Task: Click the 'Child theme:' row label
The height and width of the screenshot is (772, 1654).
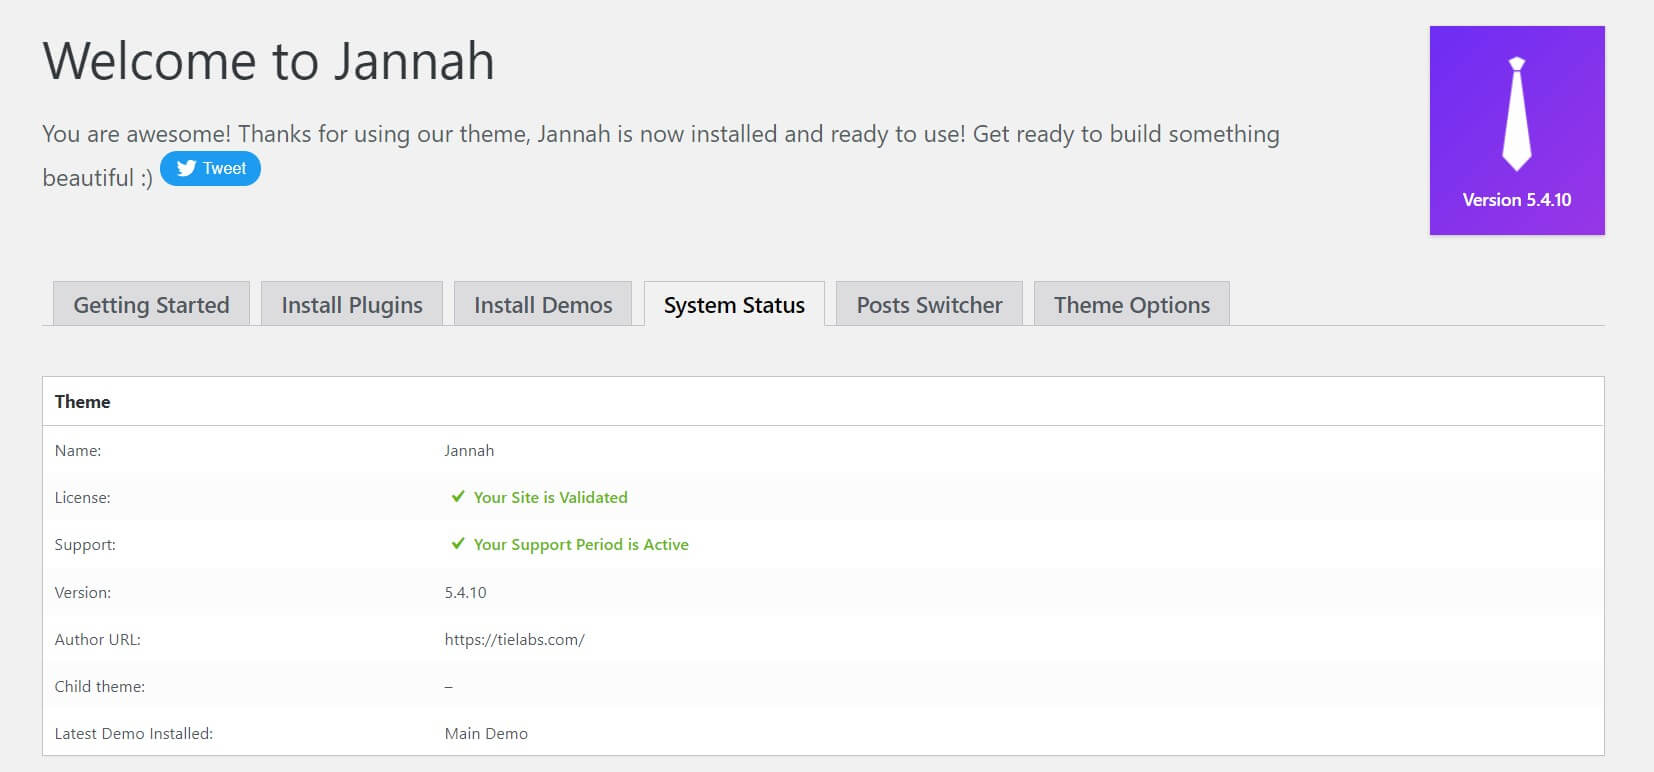Action: point(100,686)
